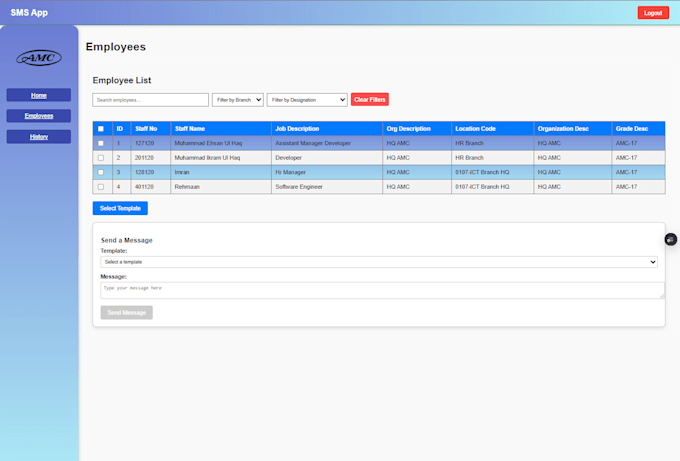Click the Send a Message heading

tap(127, 240)
